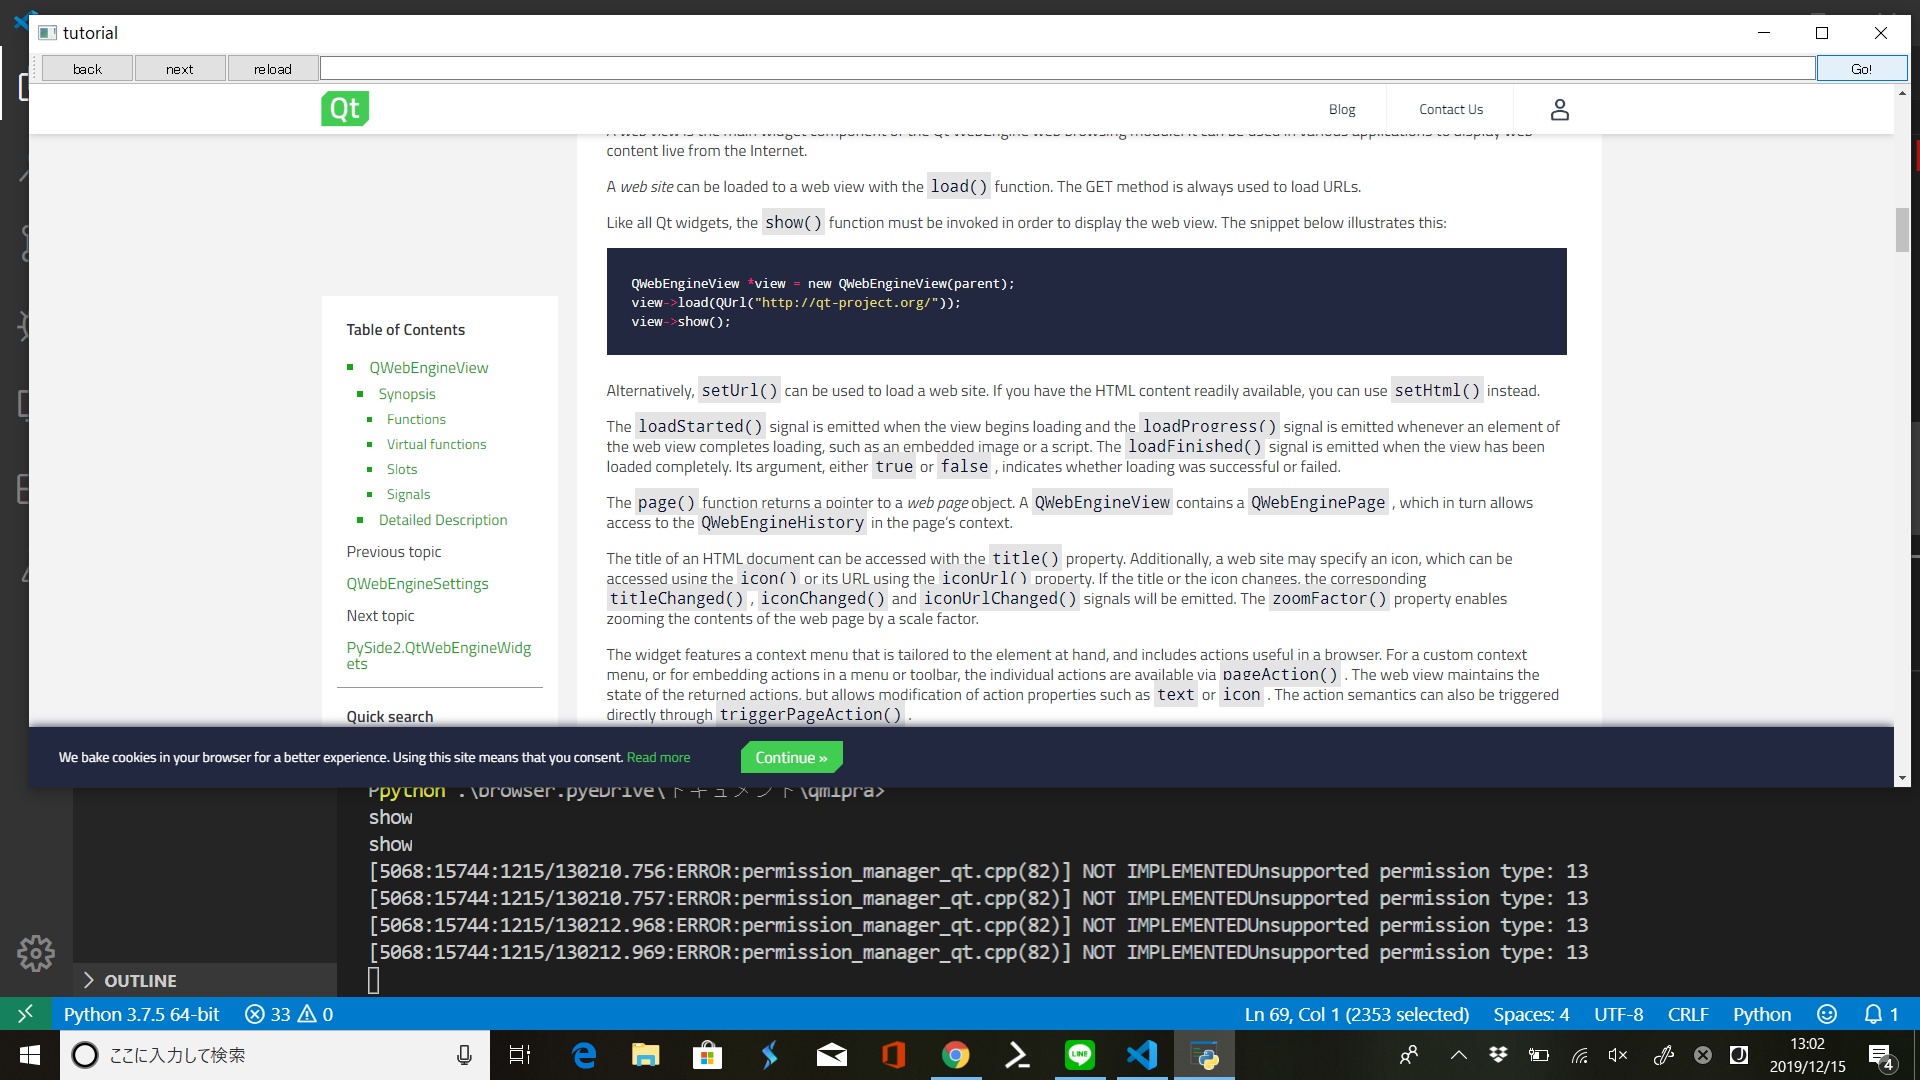Click the QWebEngineView link in table of contents

tap(429, 367)
